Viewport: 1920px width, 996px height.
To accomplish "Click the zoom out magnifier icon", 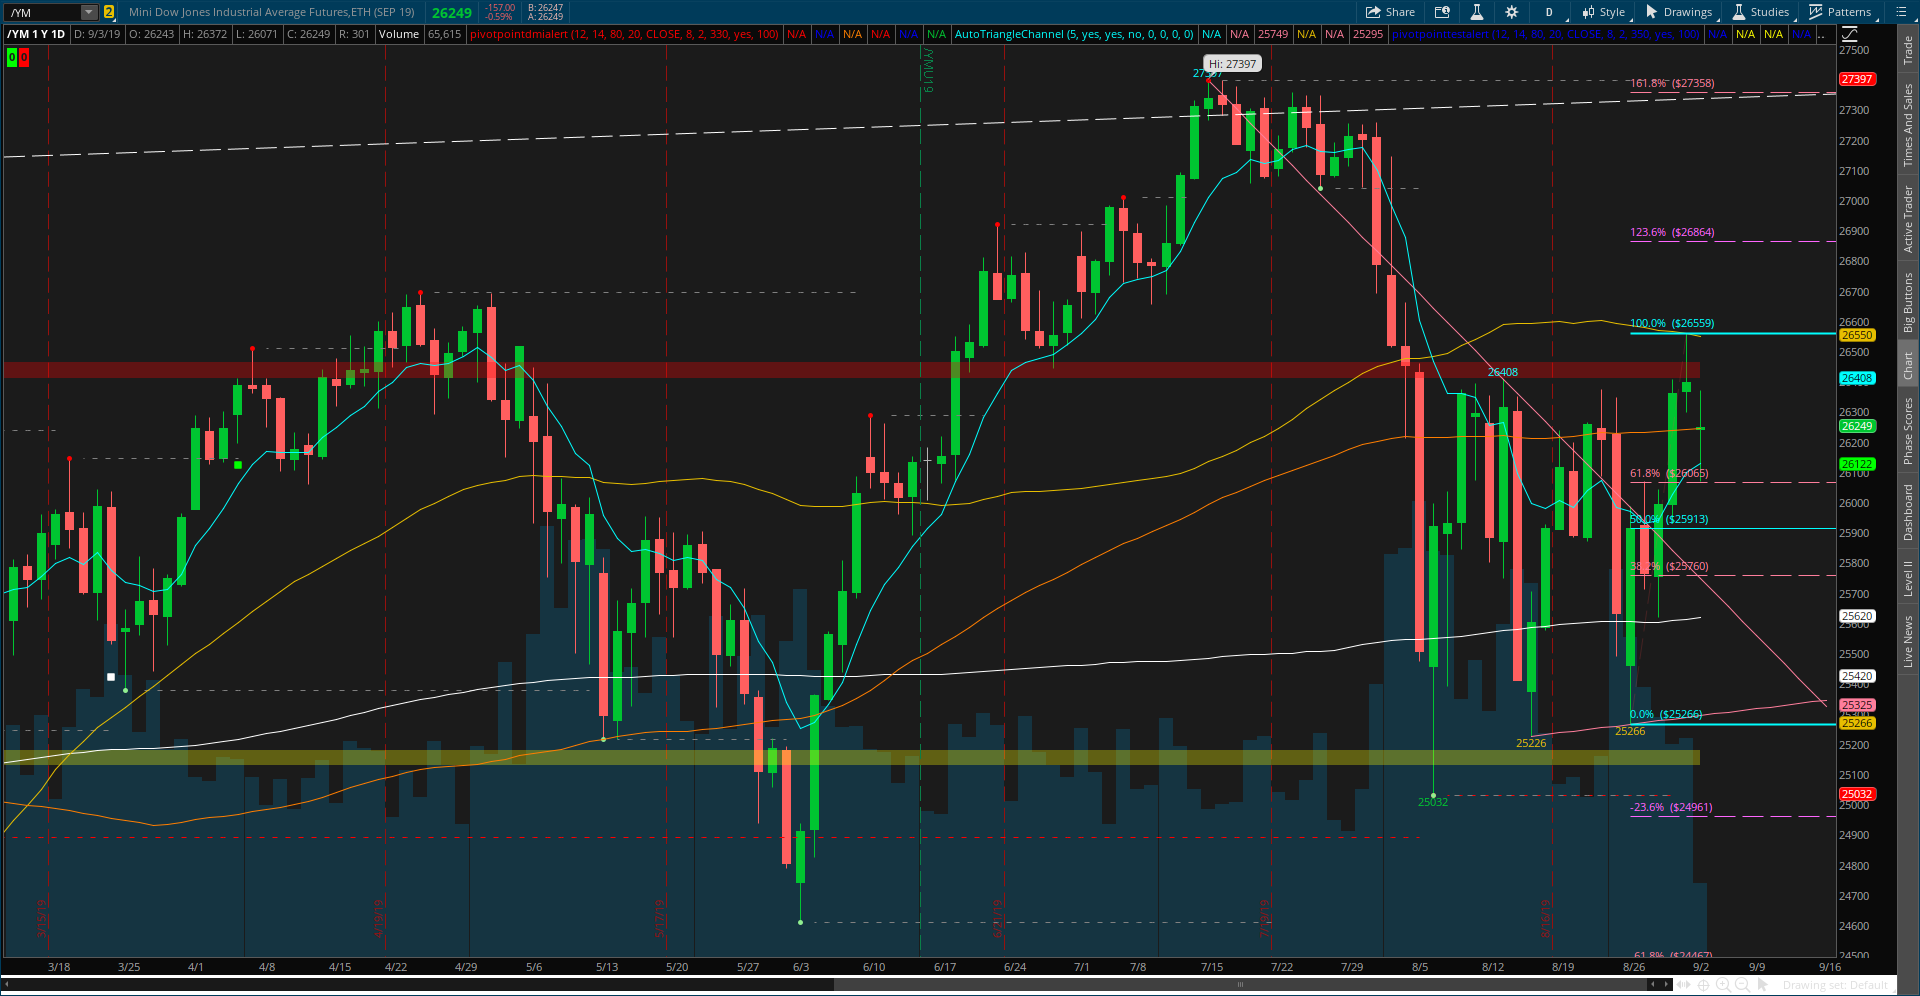I will [x=1742, y=985].
